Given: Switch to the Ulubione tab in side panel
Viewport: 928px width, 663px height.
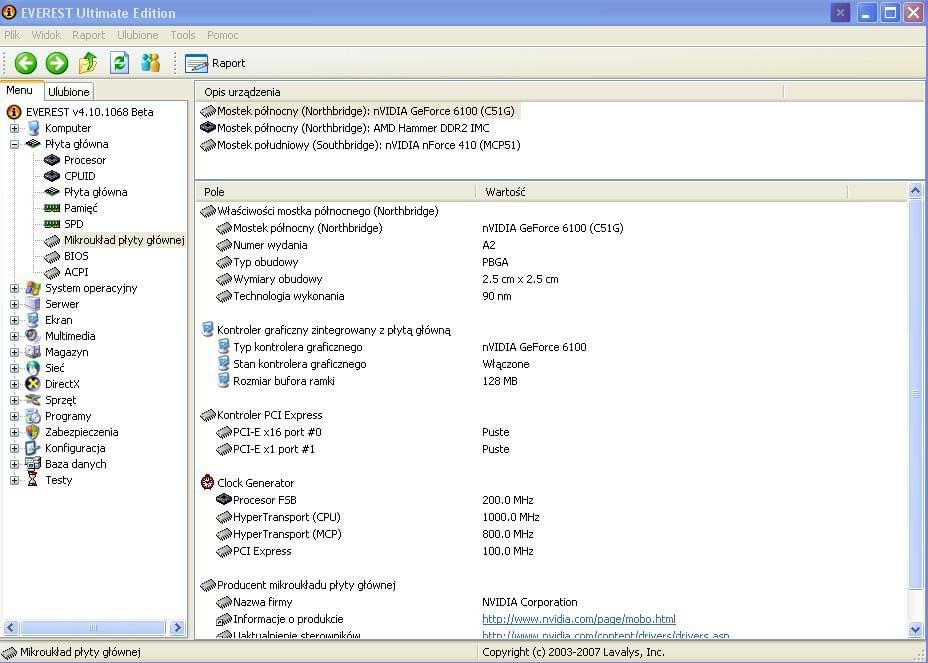Looking at the screenshot, I should click(69, 92).
